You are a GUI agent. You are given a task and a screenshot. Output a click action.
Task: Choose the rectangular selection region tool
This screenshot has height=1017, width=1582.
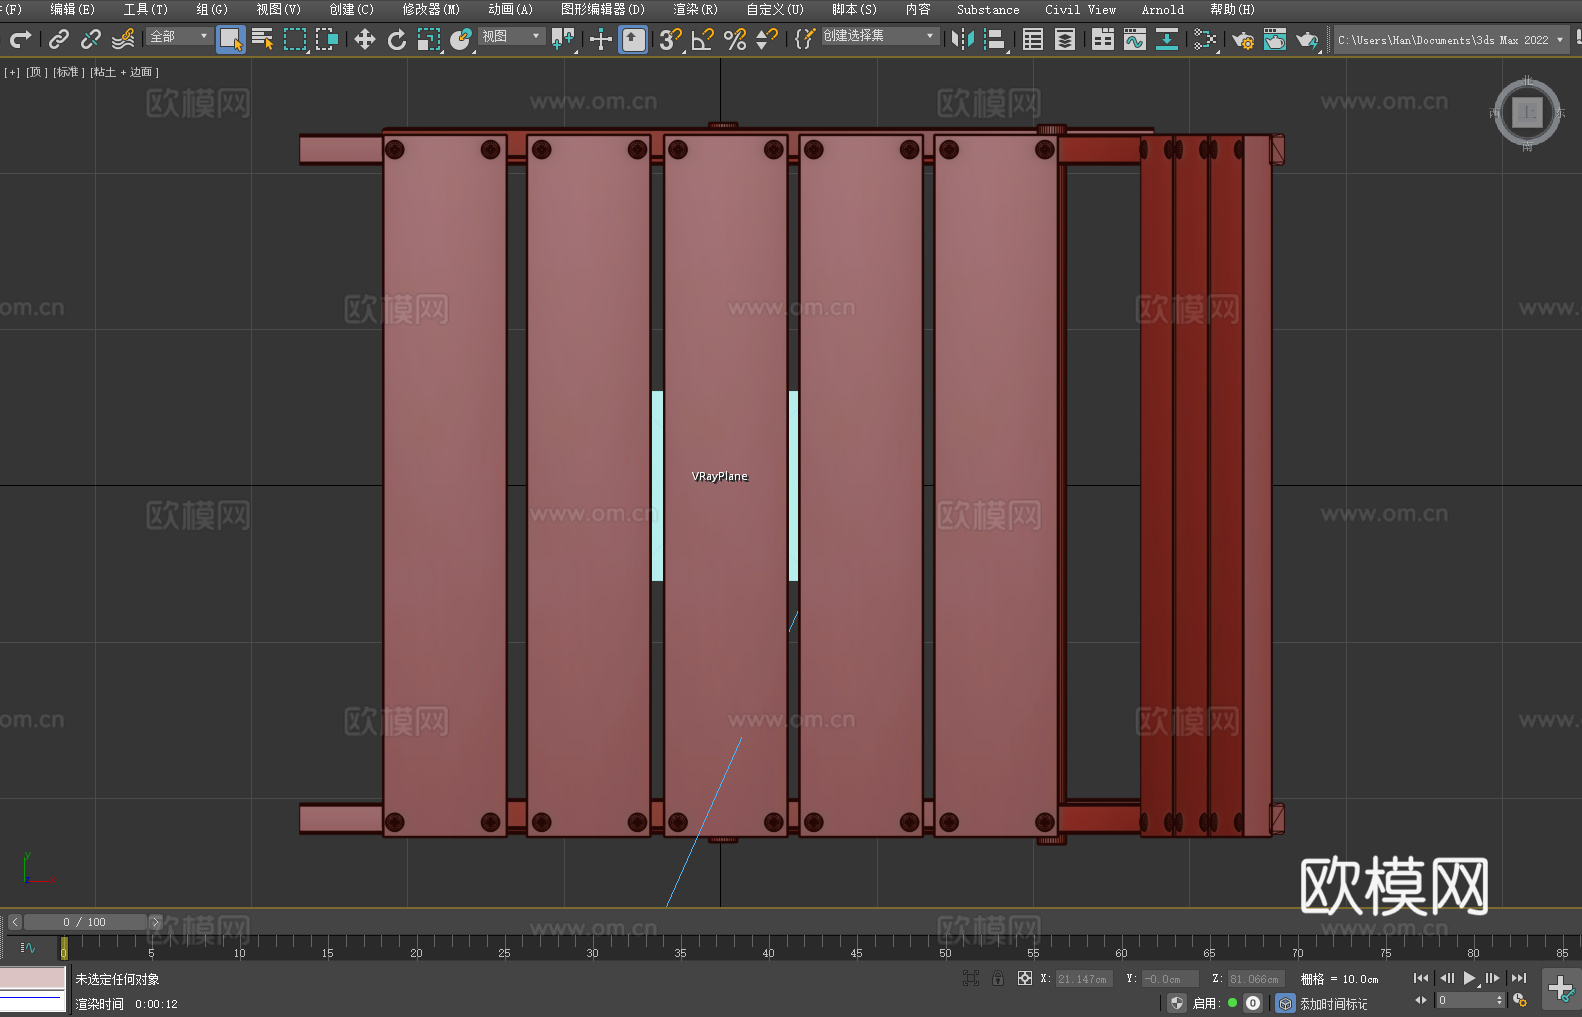tap(295, 39)
